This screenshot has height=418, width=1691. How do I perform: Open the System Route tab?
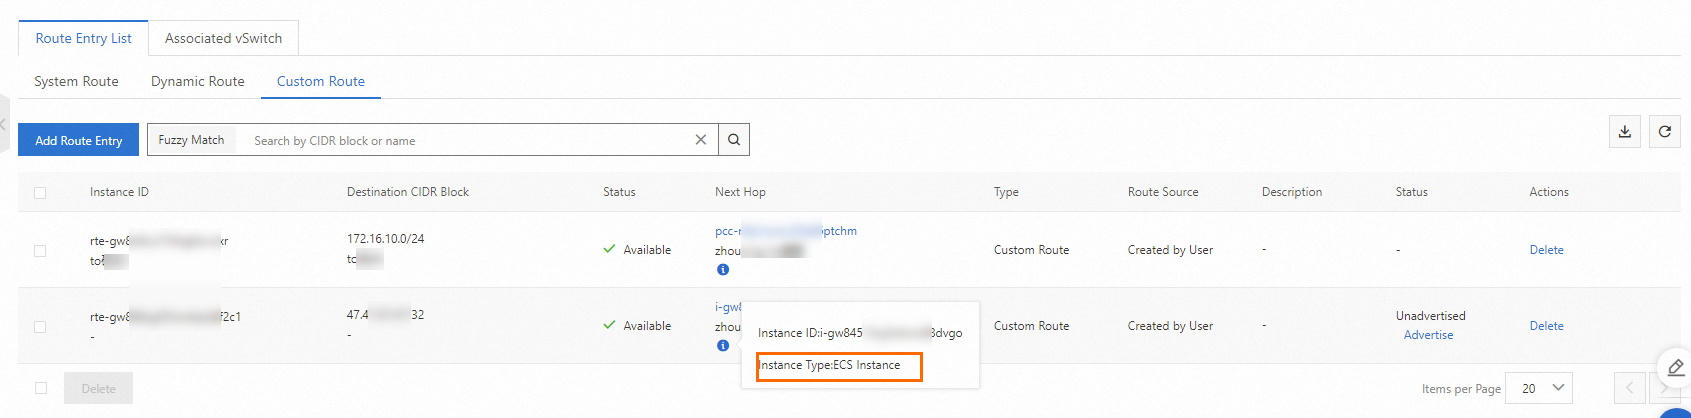coord(76,81)
